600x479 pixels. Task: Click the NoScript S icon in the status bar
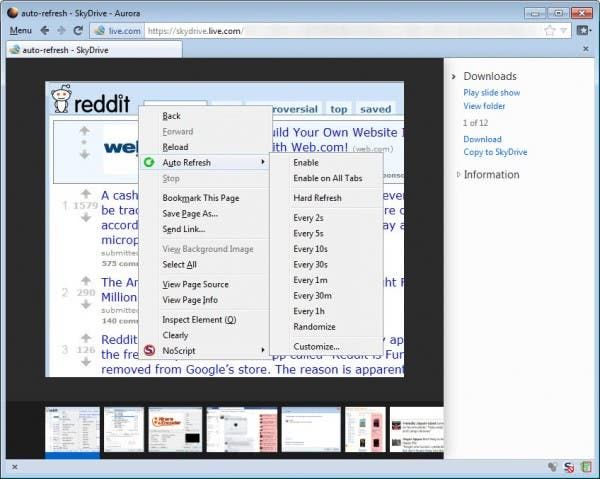tap(569, 467)
